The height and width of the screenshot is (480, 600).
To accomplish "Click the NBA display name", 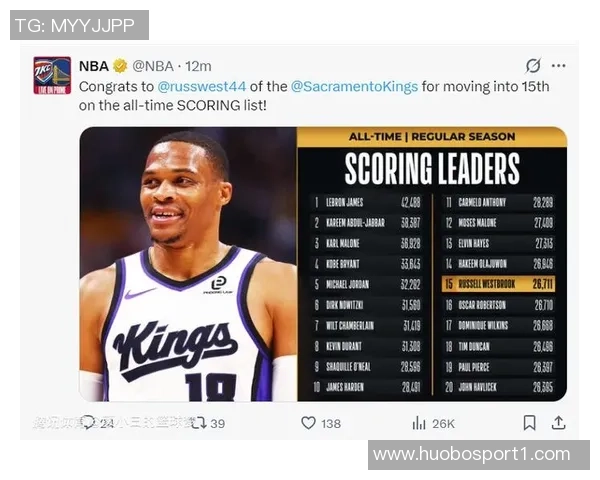I will [93, 66].
